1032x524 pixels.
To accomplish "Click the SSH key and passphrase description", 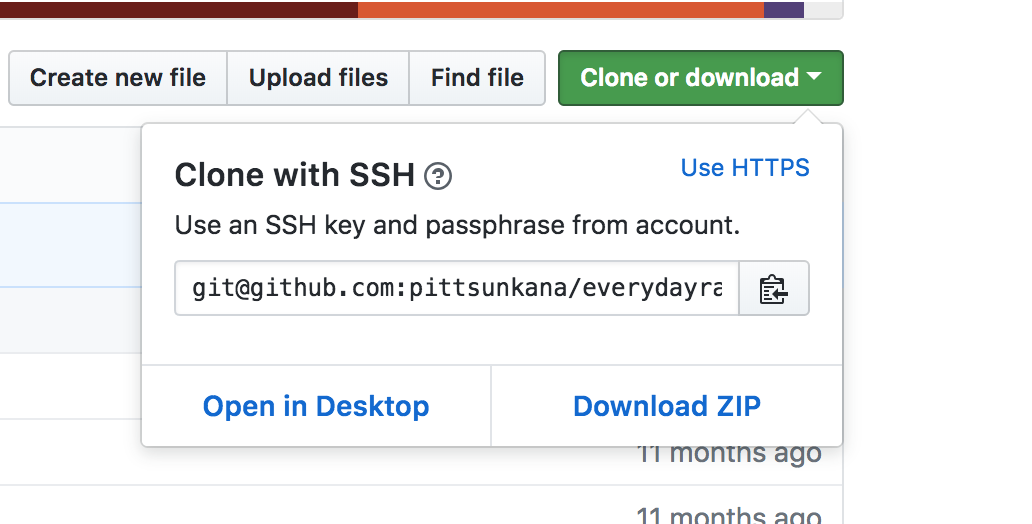I will click(457, 225).
